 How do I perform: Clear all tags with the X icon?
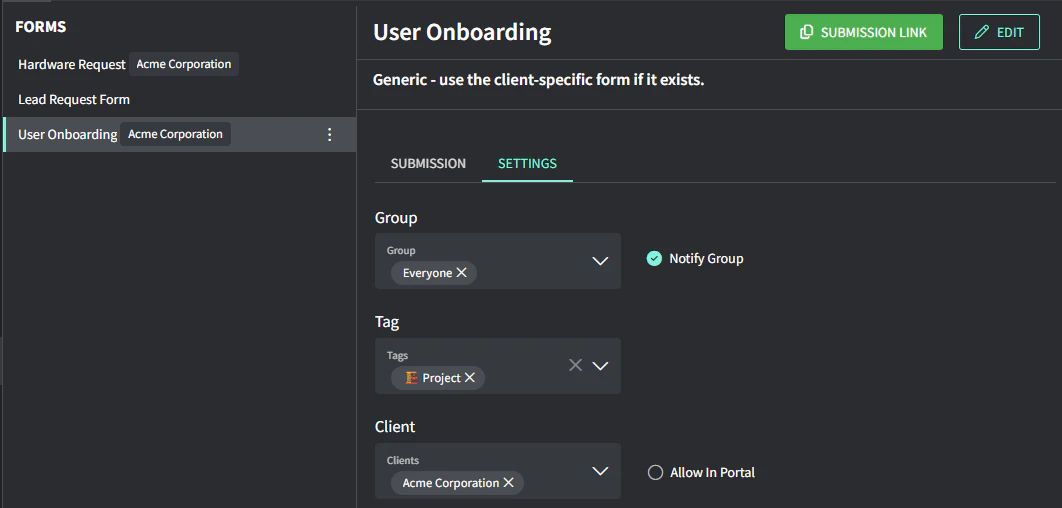(575, 366)
